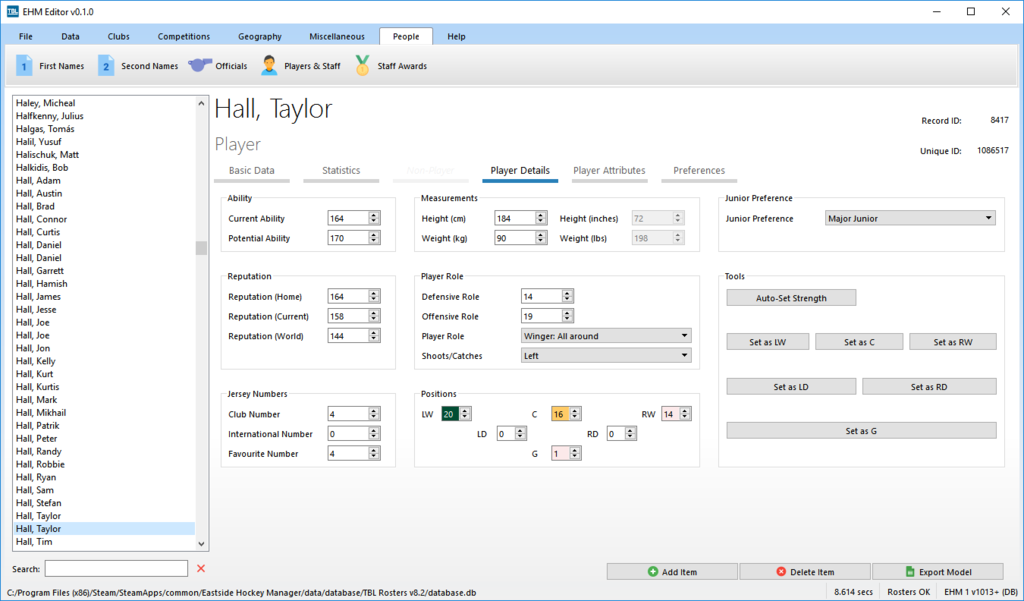This screenshot has width=1024, height=601.
Task: Click the Set as RD button
Action: pyautogui.click(x=929, y=387)
